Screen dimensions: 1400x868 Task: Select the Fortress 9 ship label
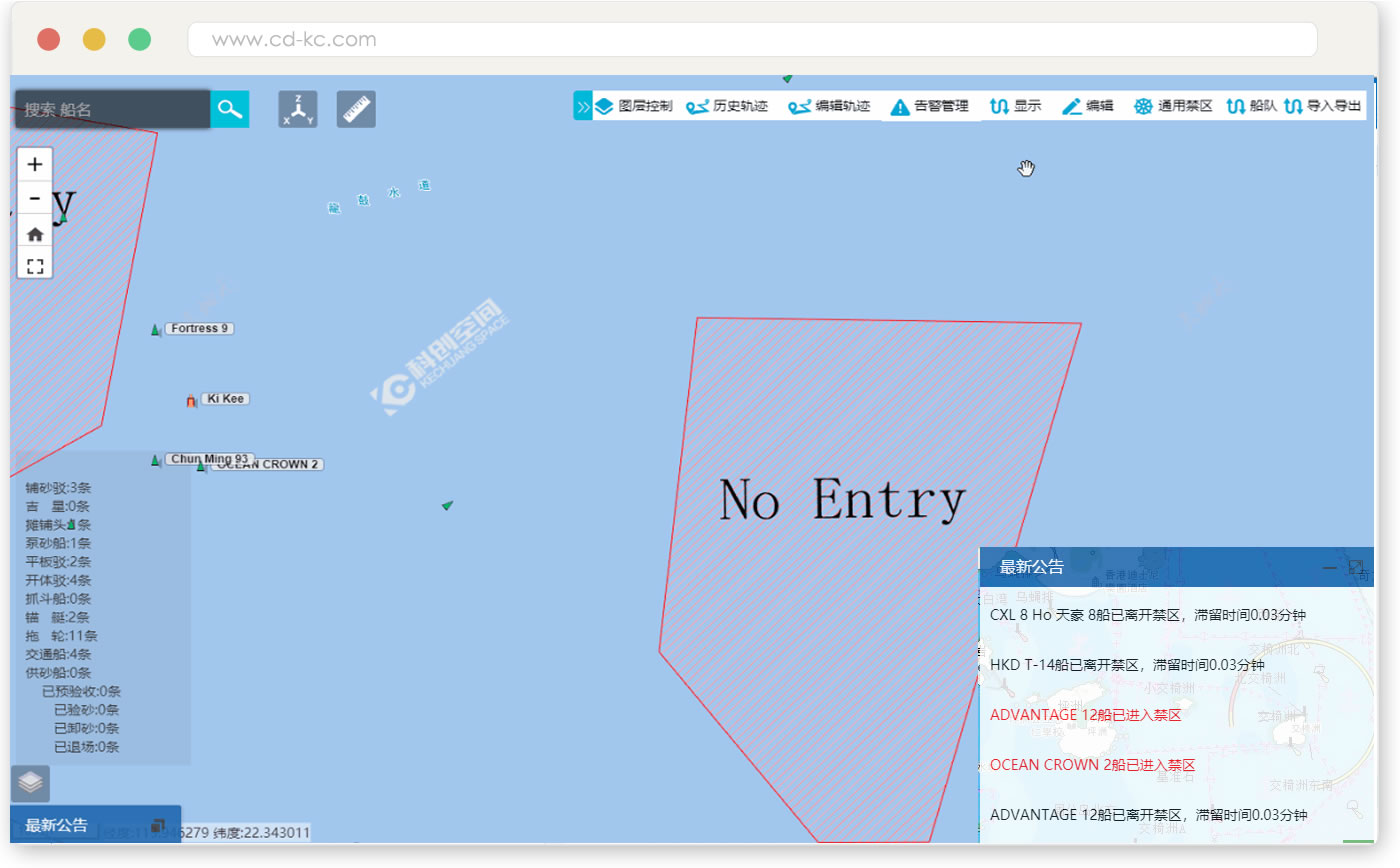199,328
